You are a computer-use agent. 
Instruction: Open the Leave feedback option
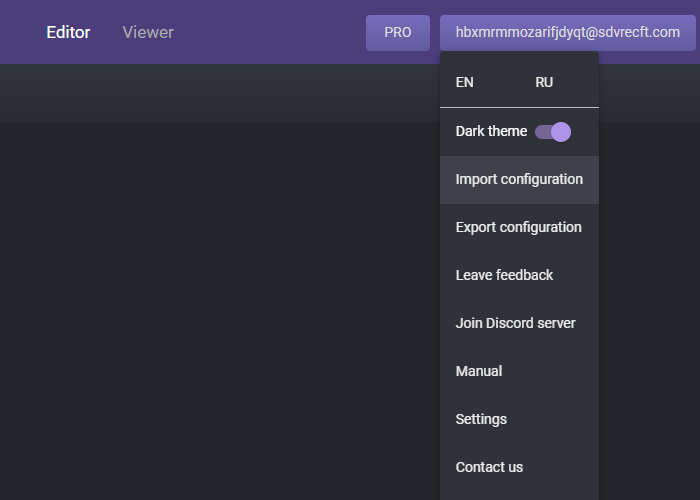tap(519, 275)
